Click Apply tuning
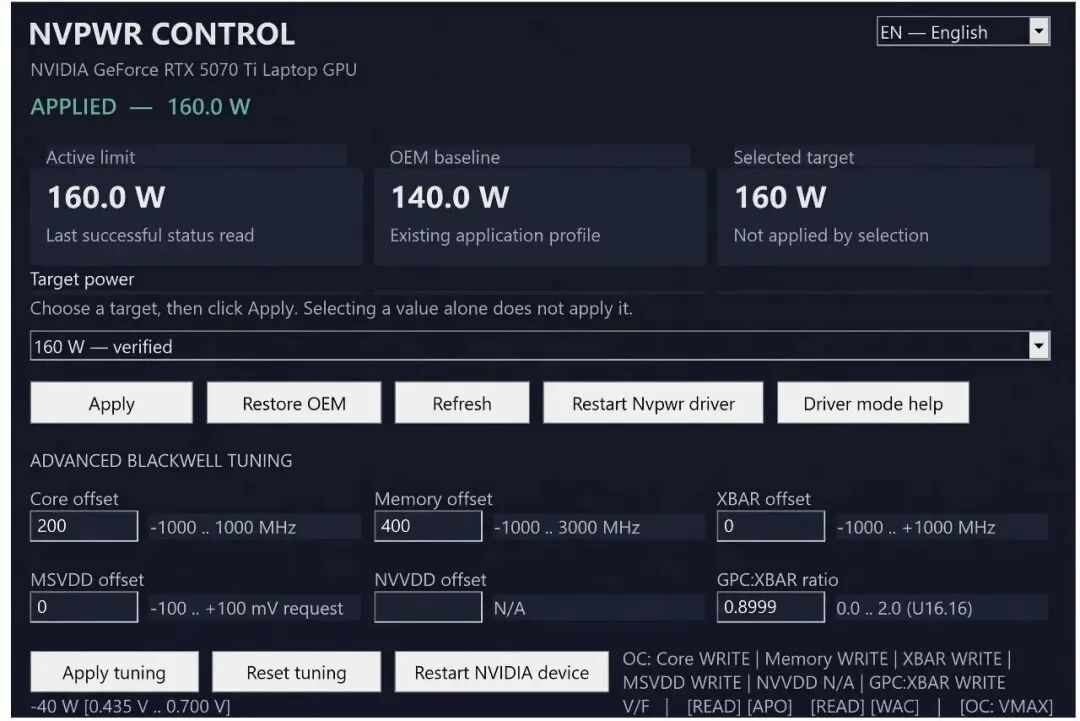 tap(114, 672)
